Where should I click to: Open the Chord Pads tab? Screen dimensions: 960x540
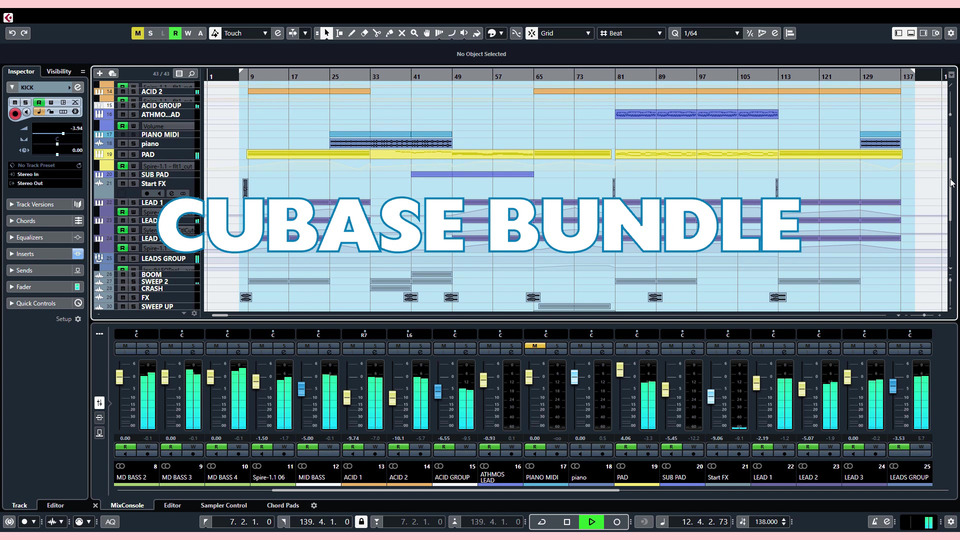point(283,506)
